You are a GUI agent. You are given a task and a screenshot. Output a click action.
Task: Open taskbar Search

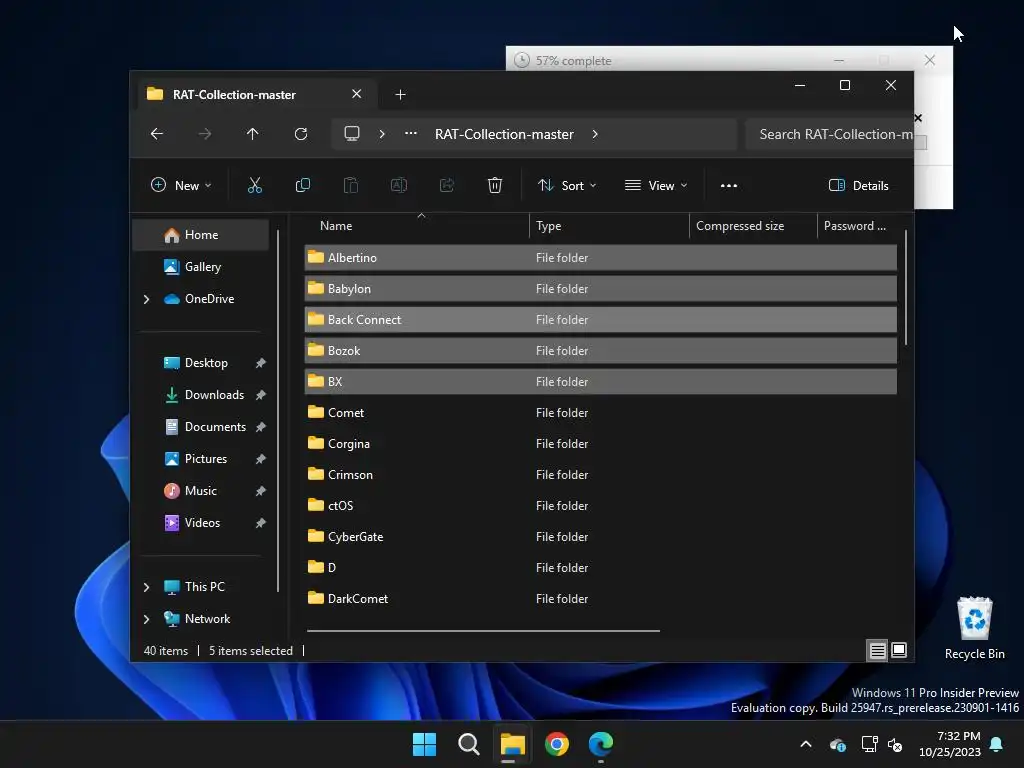pyautogui.click(x=468, y=744)
